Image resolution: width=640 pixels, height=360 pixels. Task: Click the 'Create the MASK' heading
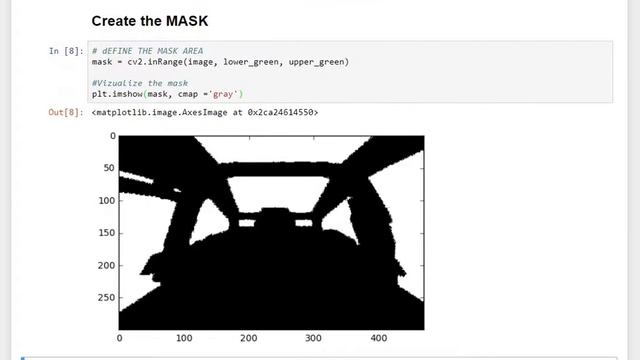click(x=149, y=21)
